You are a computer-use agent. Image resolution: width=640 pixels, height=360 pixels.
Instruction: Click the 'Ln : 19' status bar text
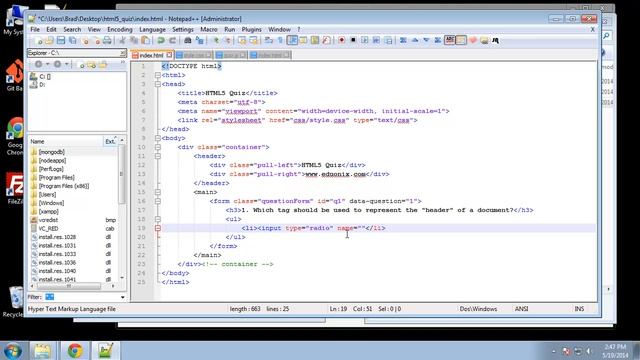click(338, 309)
